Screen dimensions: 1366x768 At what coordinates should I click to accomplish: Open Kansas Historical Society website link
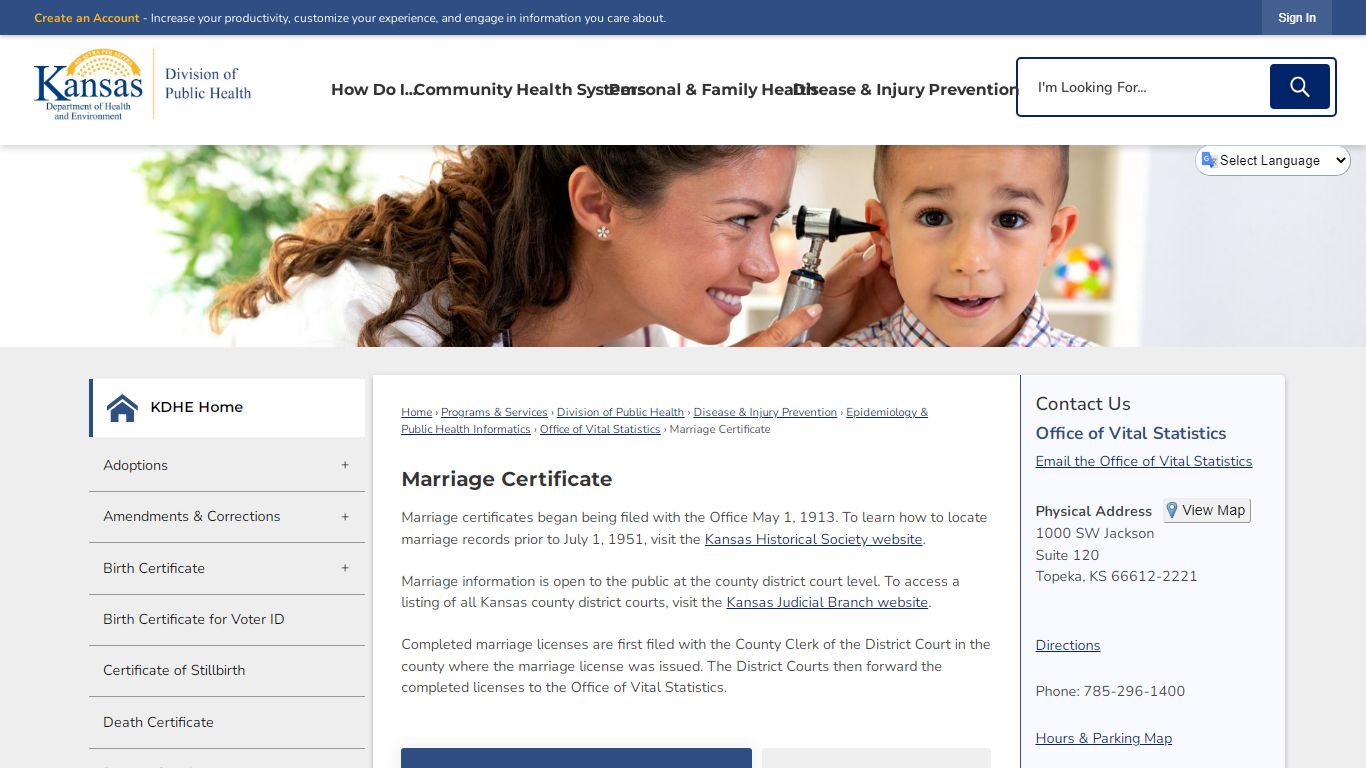(813, 539)
